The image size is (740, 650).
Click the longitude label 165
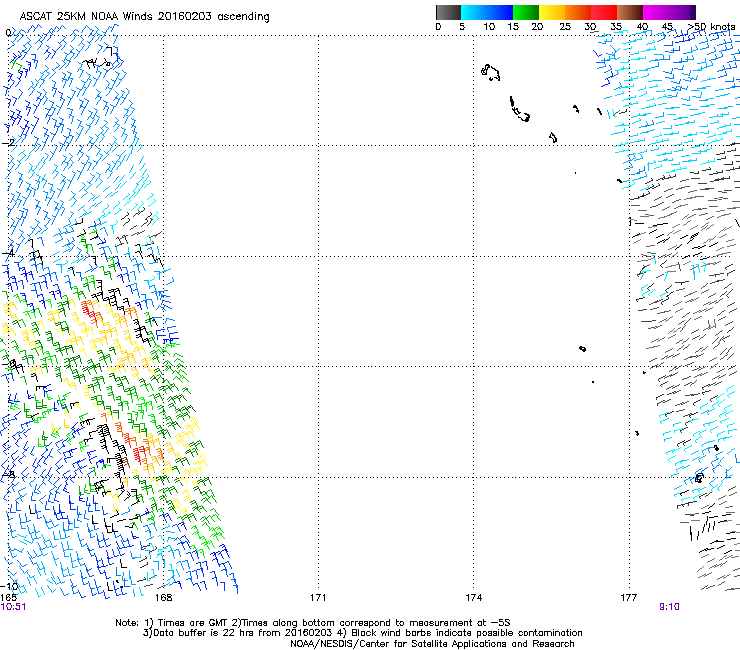click(x=8, y=598)
